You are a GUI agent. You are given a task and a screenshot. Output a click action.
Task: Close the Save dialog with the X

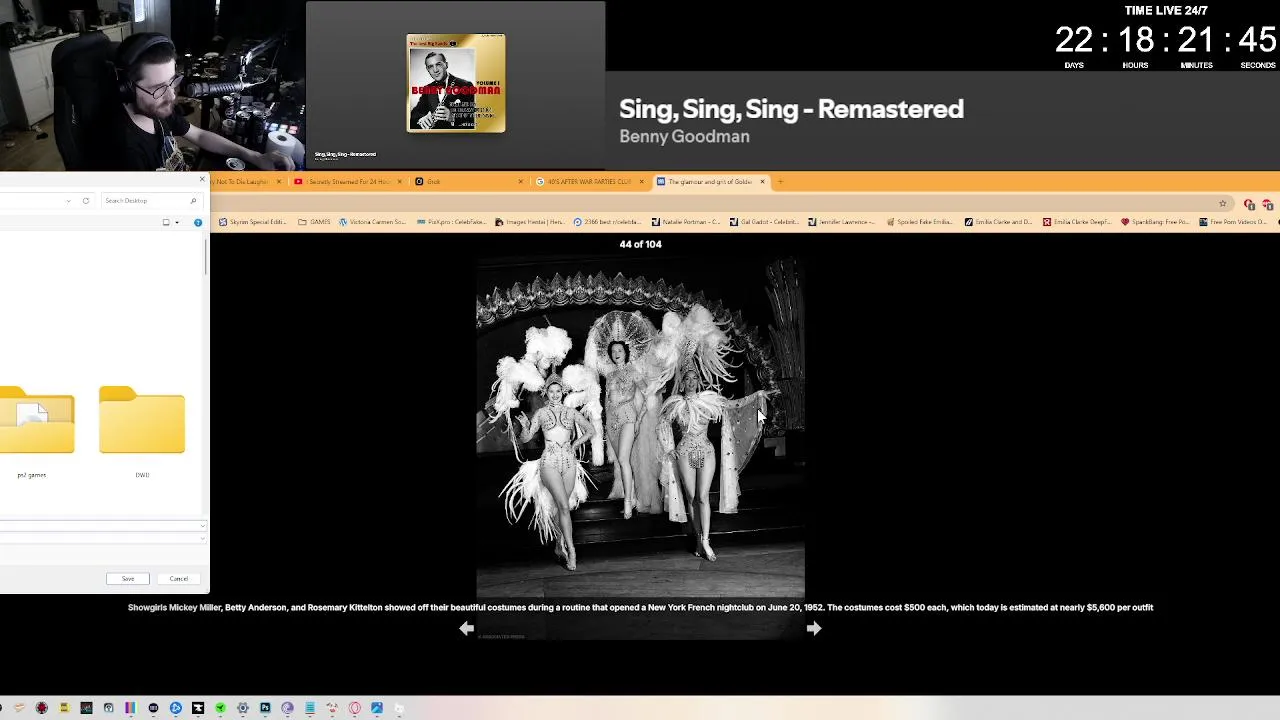pos(202,180)
